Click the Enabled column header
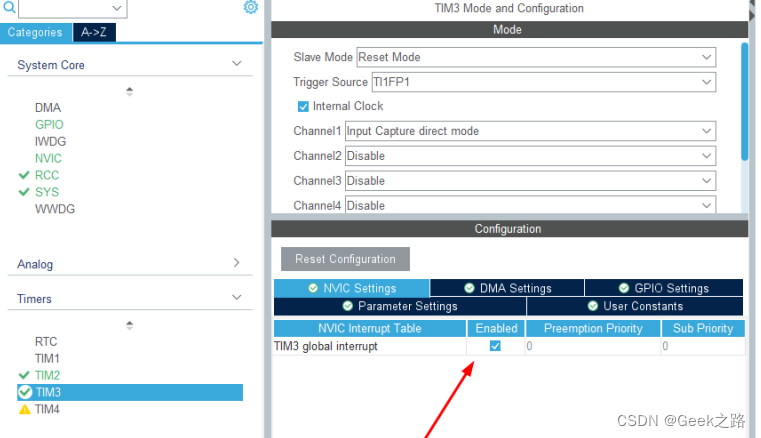761x438 pixels. point(496,329)
